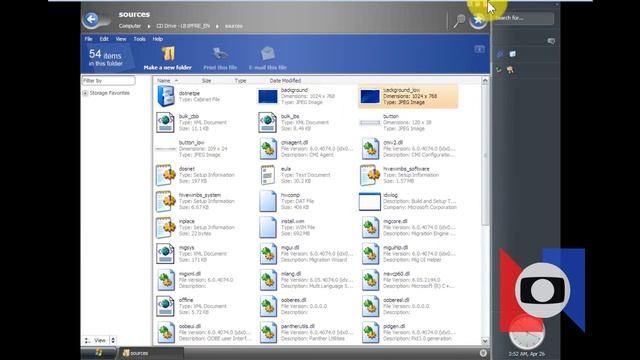This screenshot has width=640, height=360.
Task: Select the pidgen.dll file icon
Action: click(x=370, y=332)
